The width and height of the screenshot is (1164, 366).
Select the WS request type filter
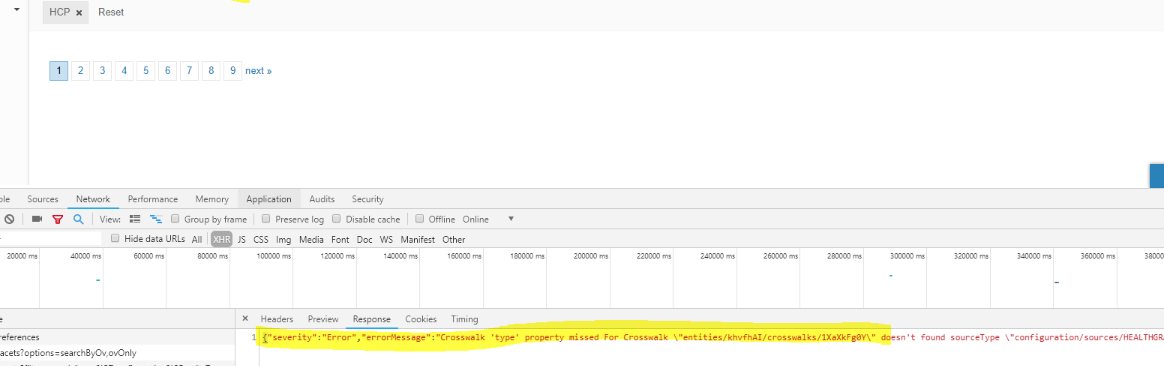(x=386, y=239)
